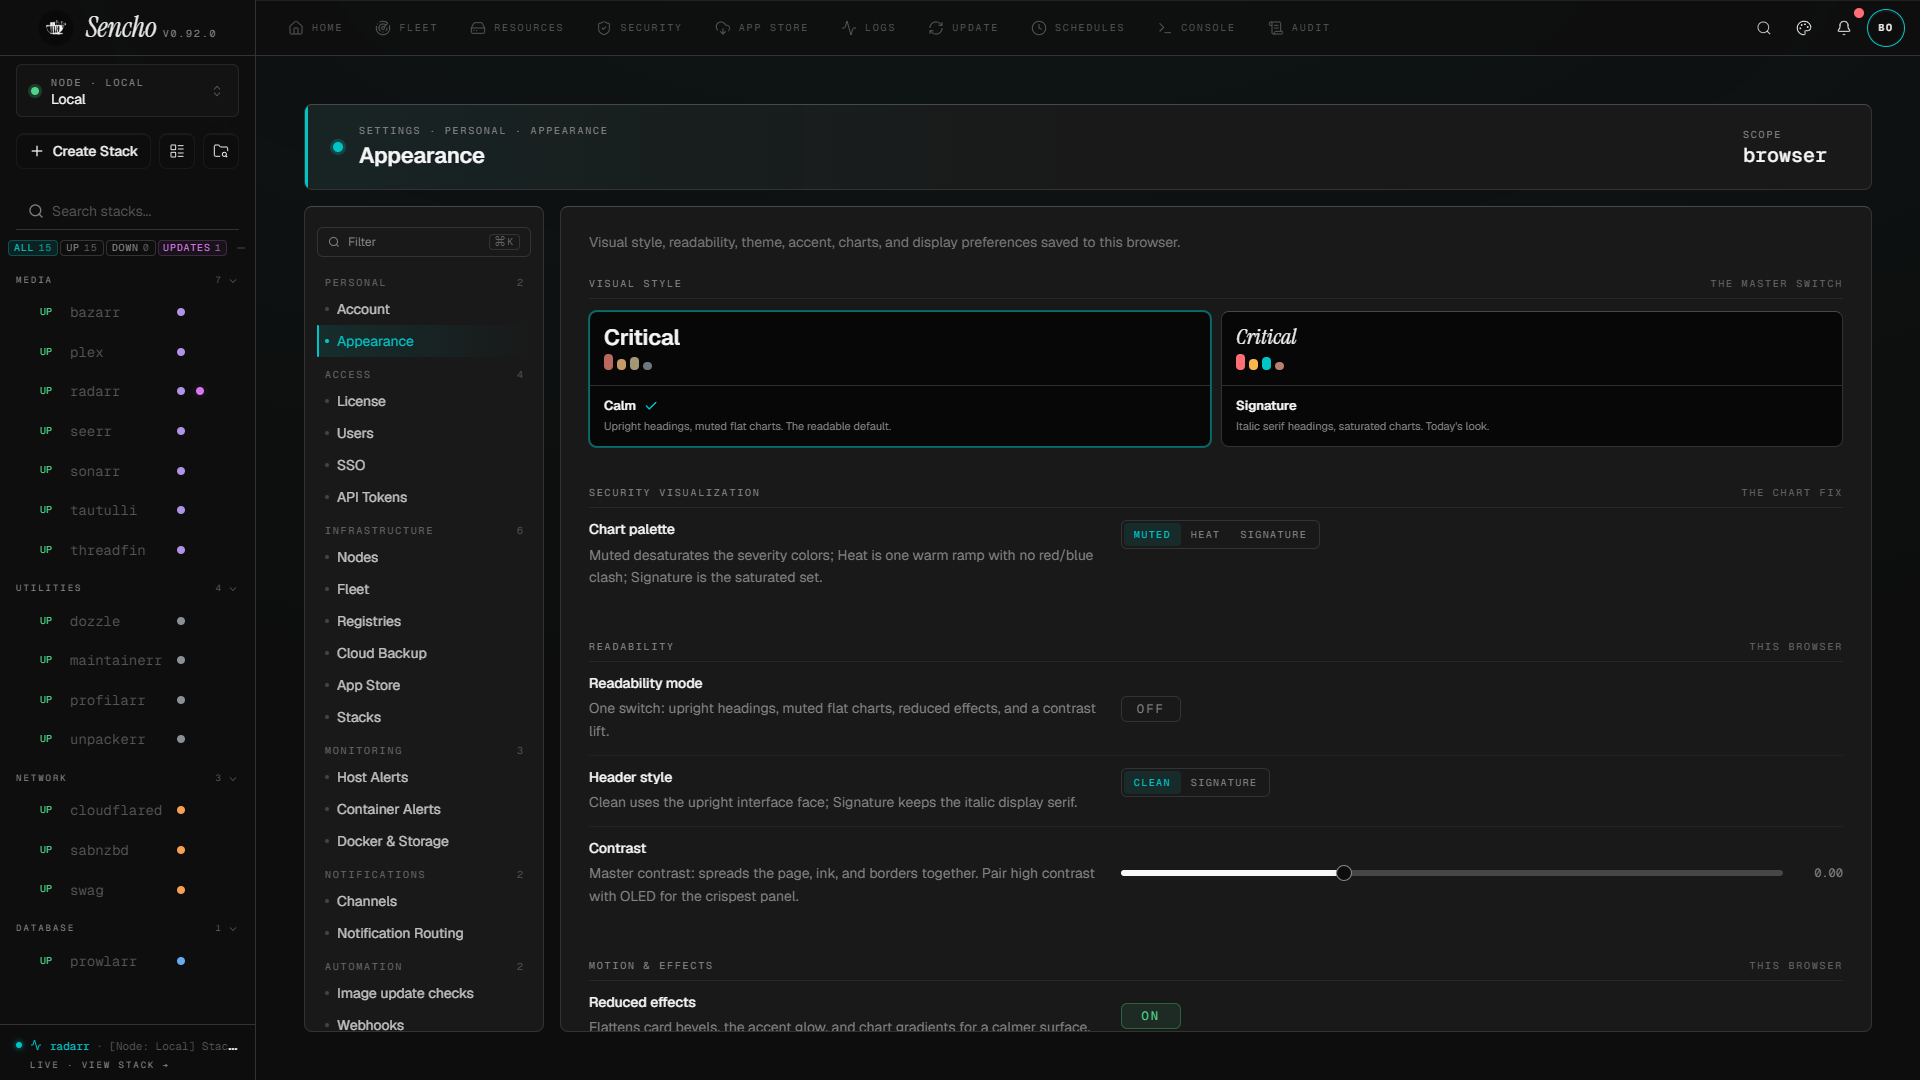Screen dimensions: 1920x1080
Task: Click the Logs activity icon
Action: tap(849, 28)
